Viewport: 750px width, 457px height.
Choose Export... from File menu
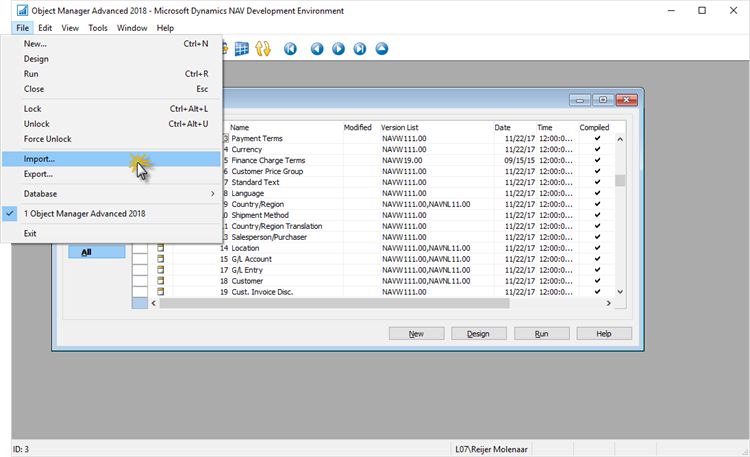pos(111,174)
